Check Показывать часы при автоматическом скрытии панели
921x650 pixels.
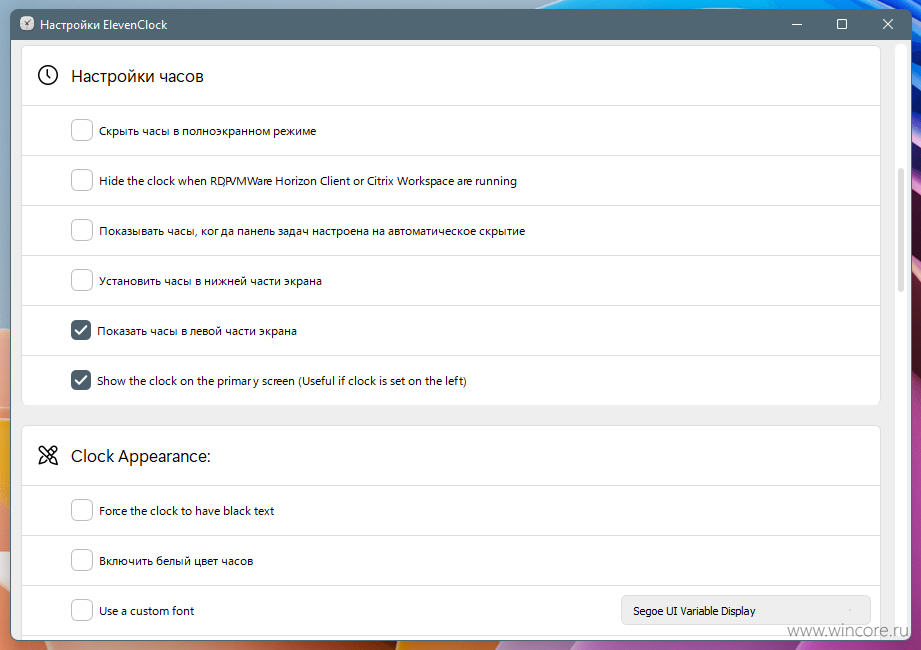click(82, 230)
